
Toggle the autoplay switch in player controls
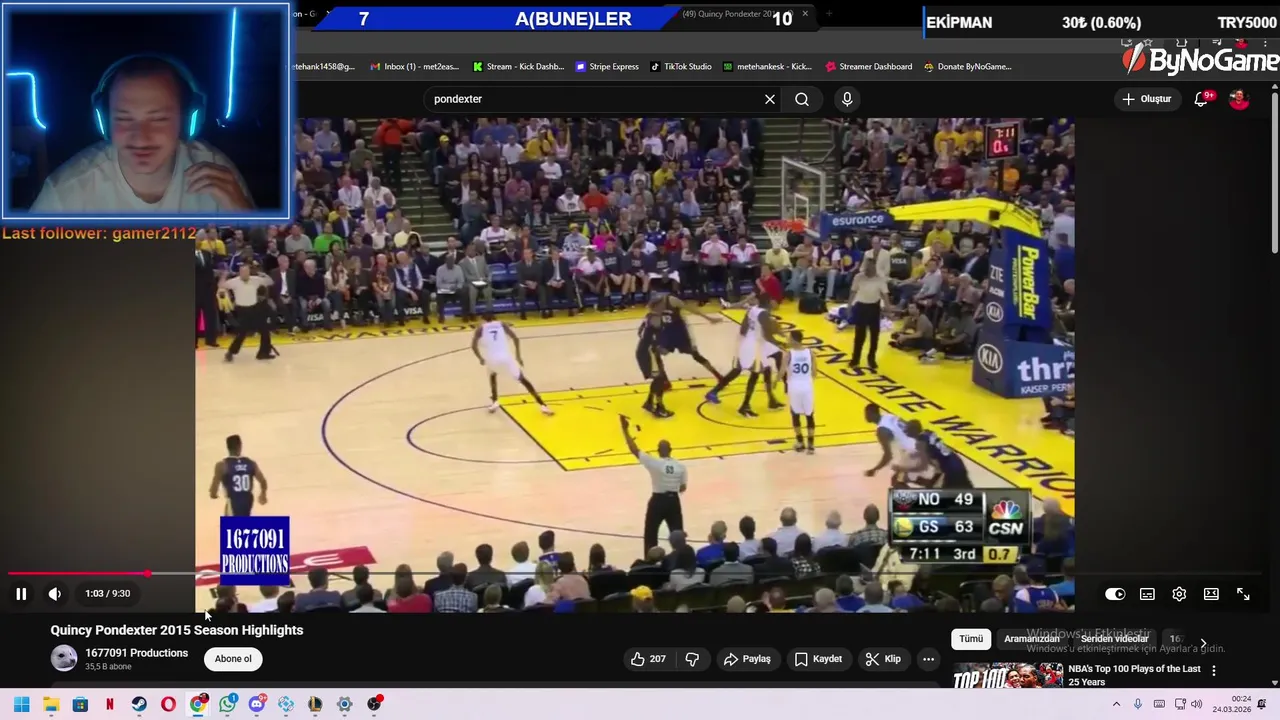[x=1115, y=594]
